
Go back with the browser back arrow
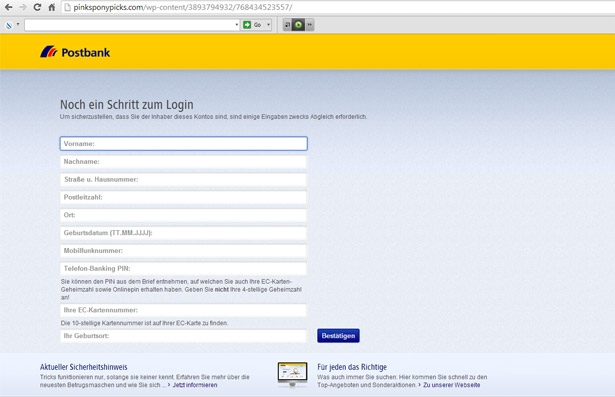(8, 7)
